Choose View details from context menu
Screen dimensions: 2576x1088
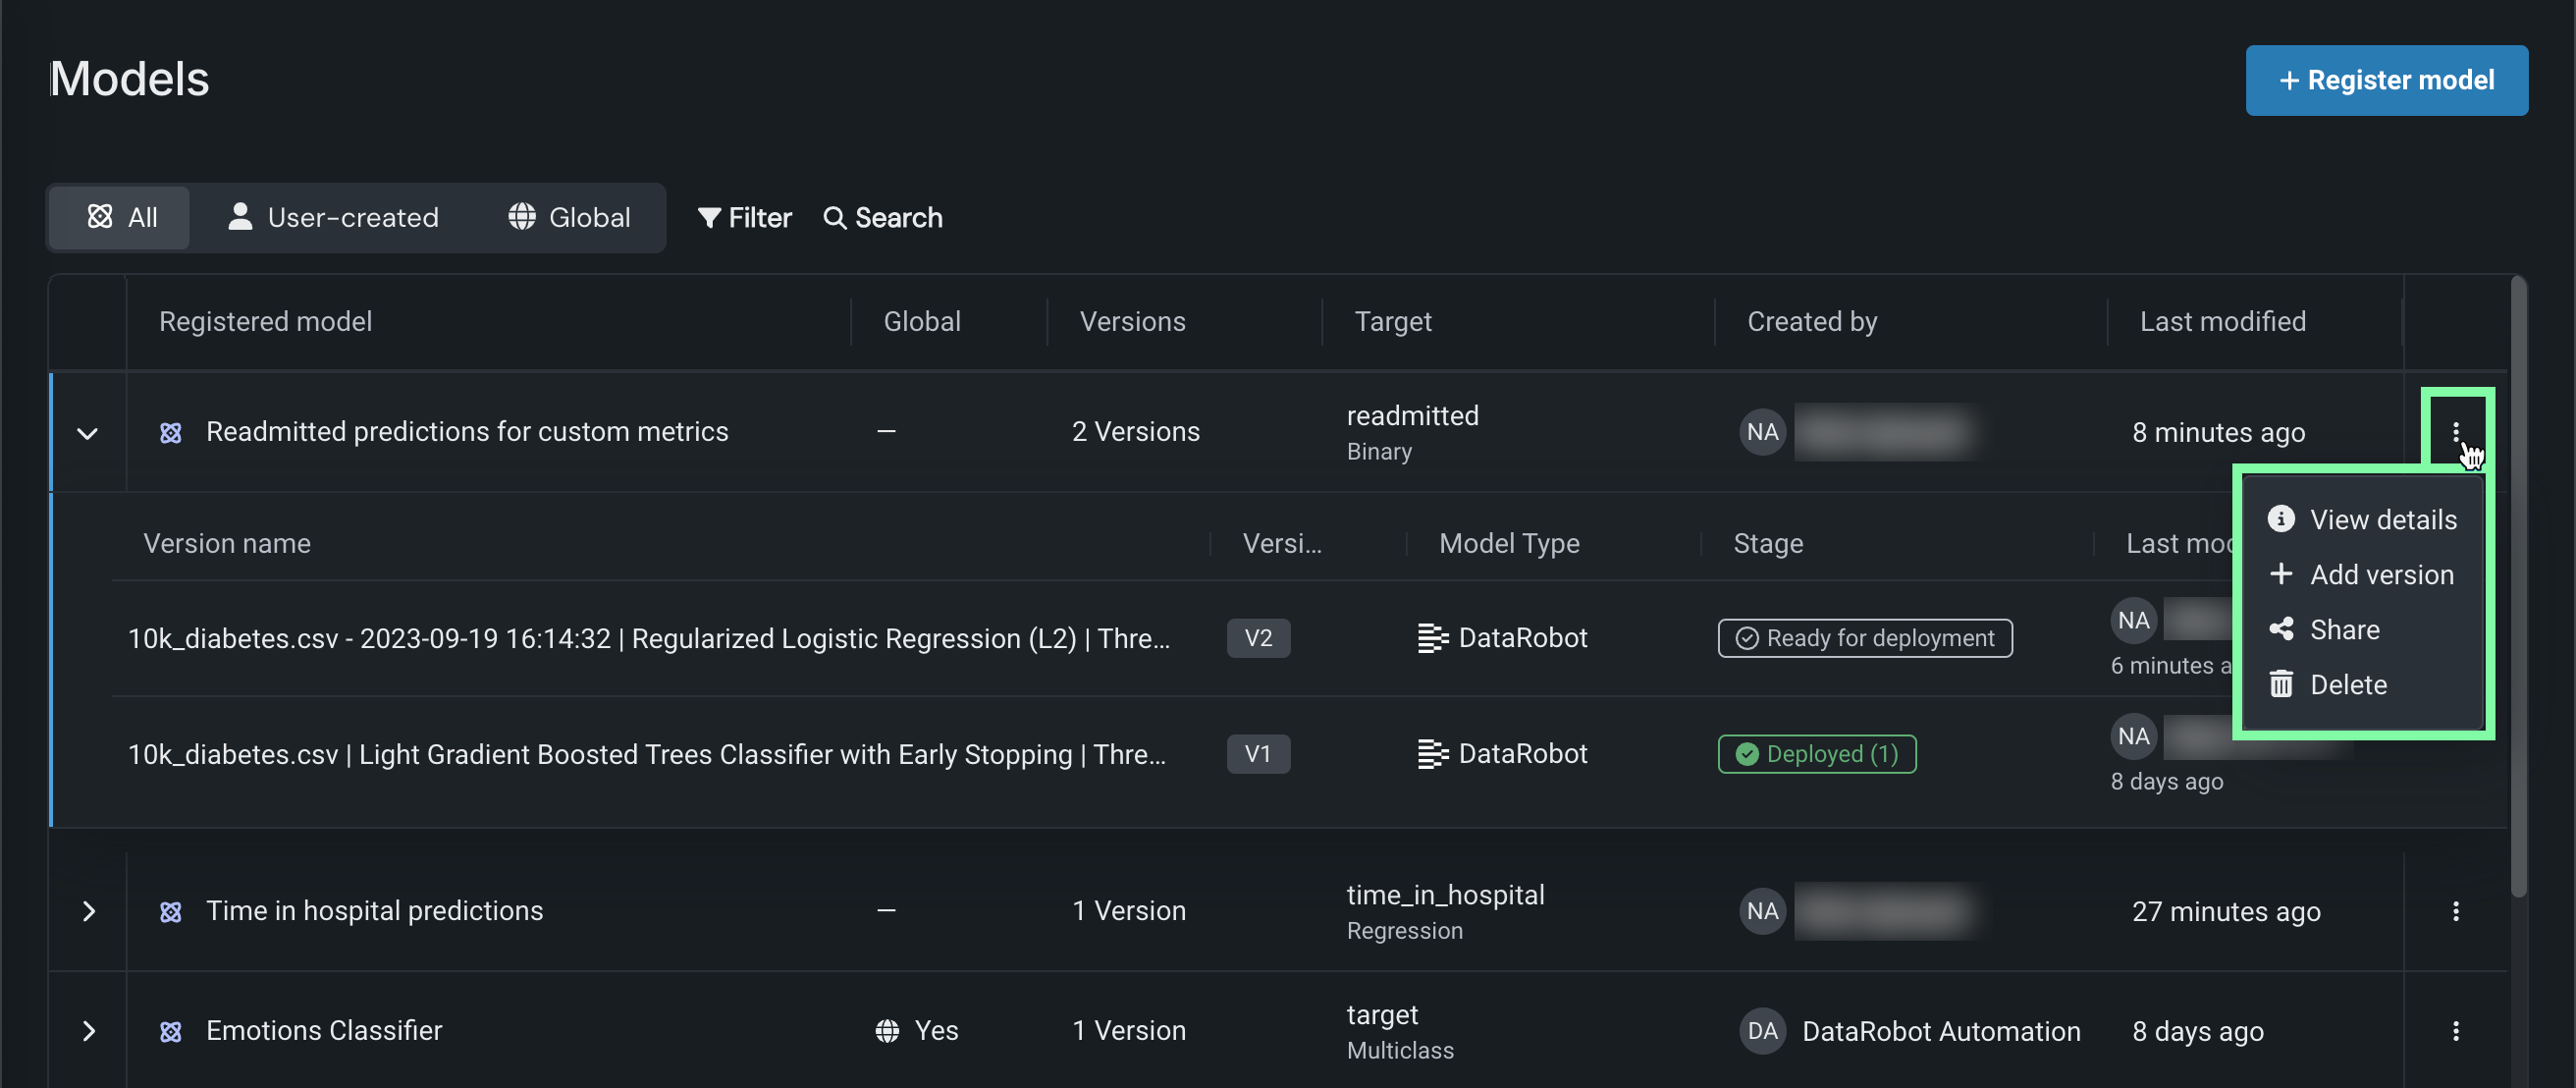(2382, 520)
